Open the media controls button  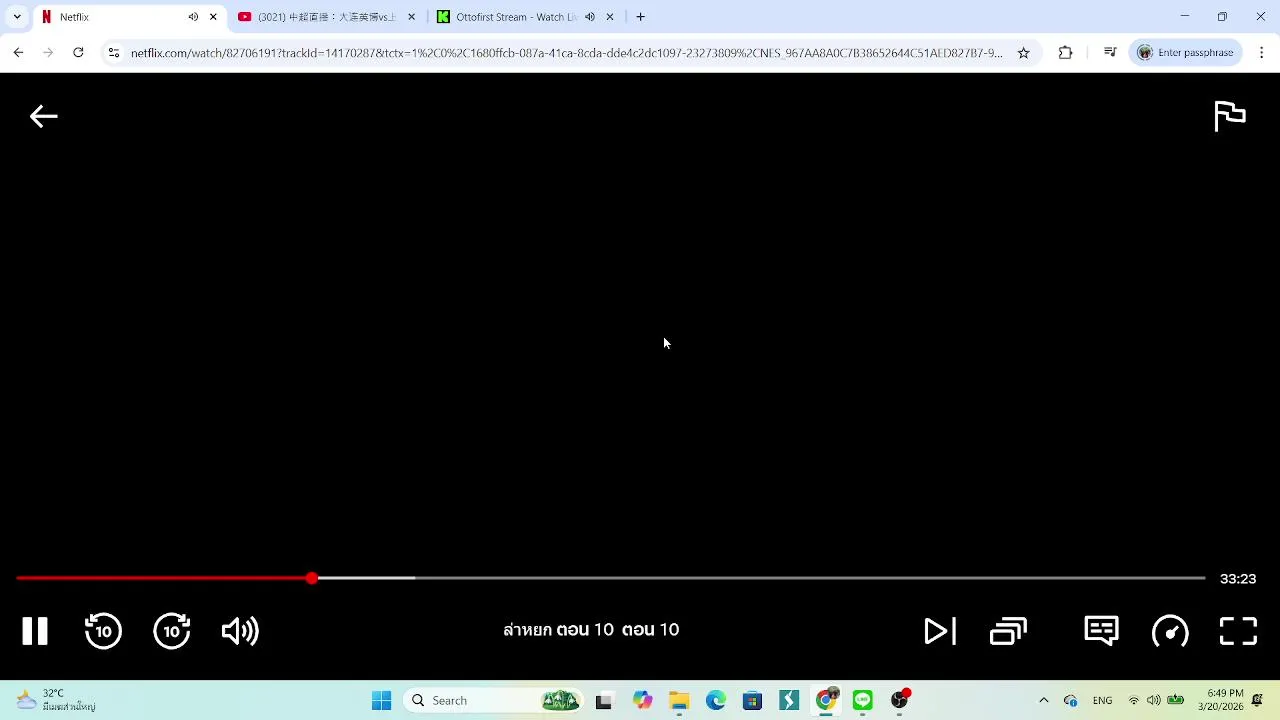1110,53
